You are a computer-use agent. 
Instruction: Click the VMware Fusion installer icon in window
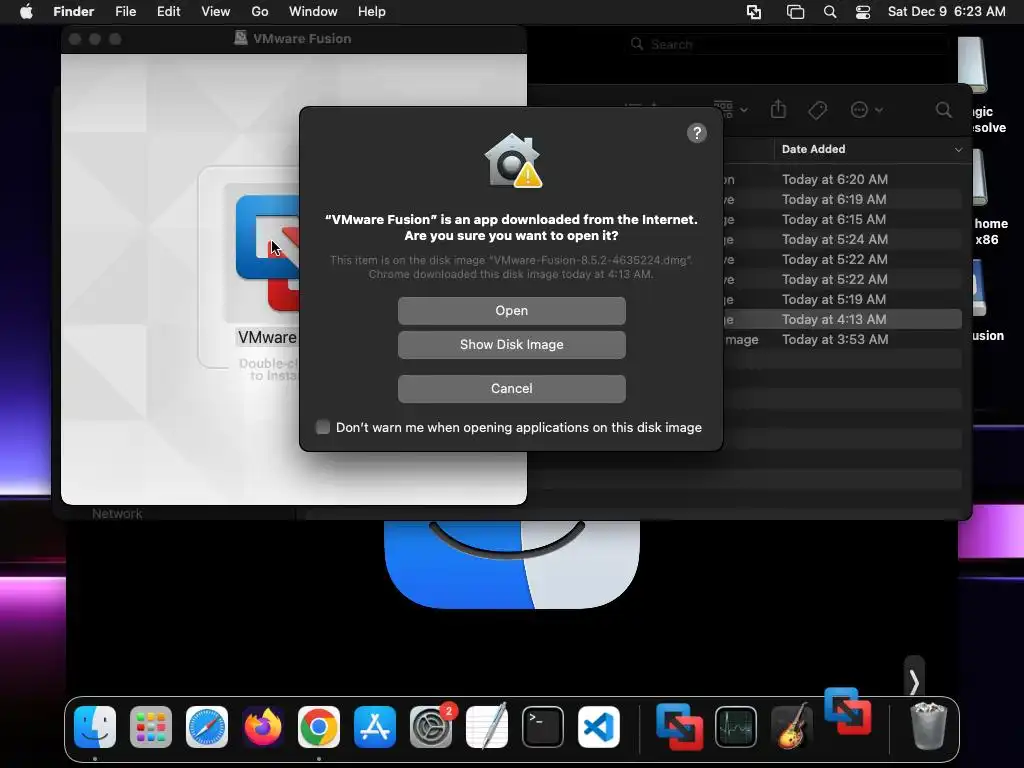266,252
